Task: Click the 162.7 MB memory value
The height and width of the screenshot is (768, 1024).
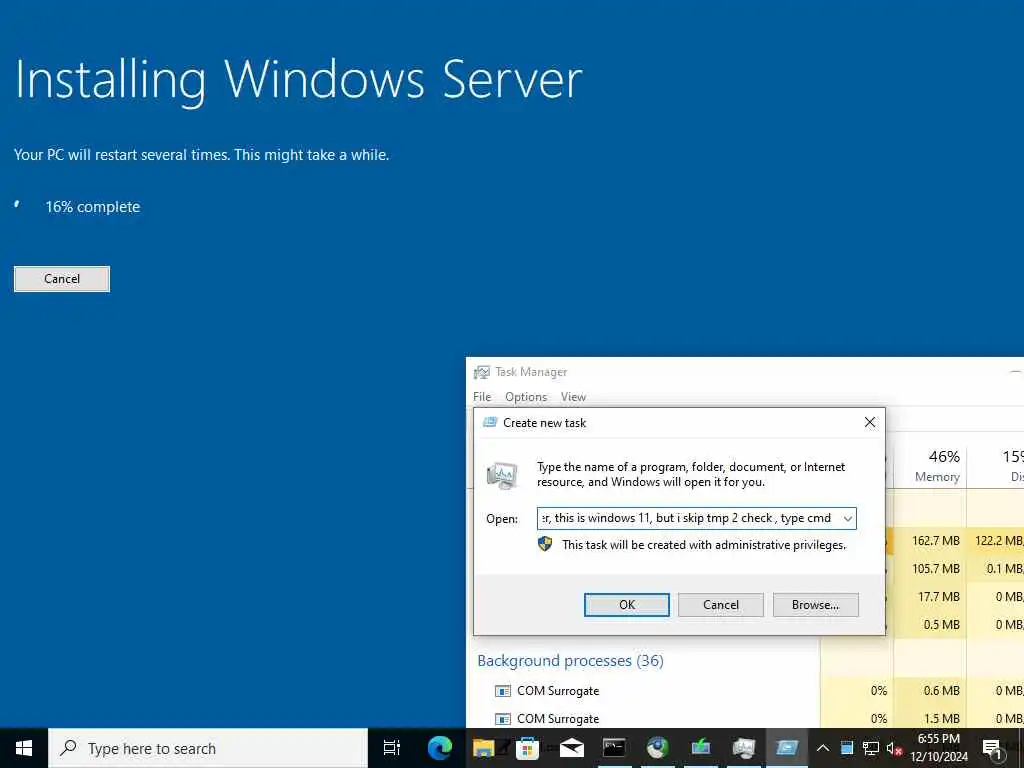Action: [935, 541]
